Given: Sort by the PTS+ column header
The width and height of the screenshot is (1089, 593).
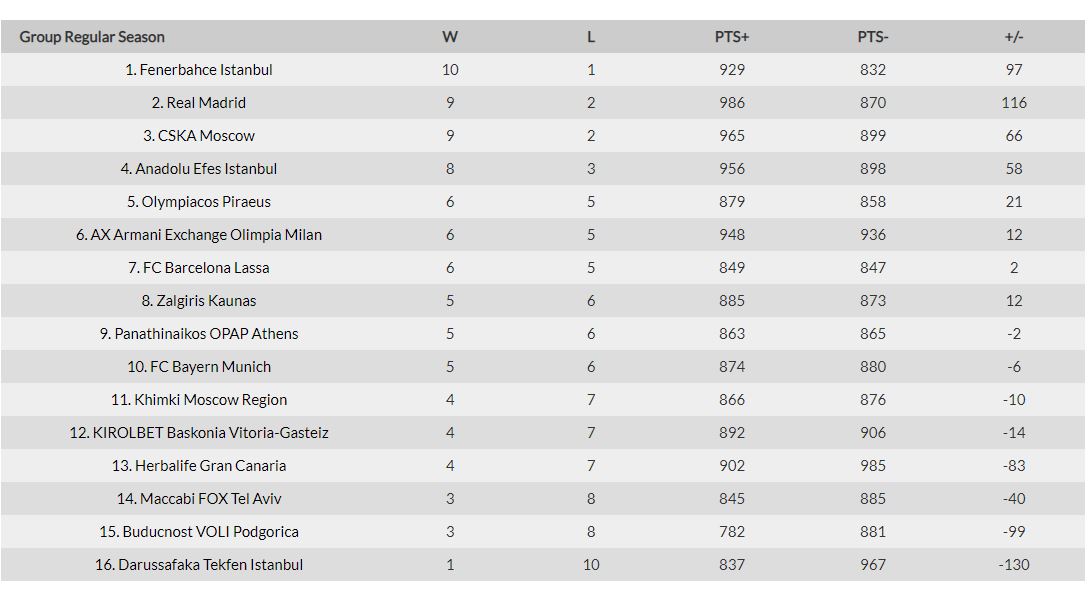Looking at the screenshot, I should [x=732, y=37].
